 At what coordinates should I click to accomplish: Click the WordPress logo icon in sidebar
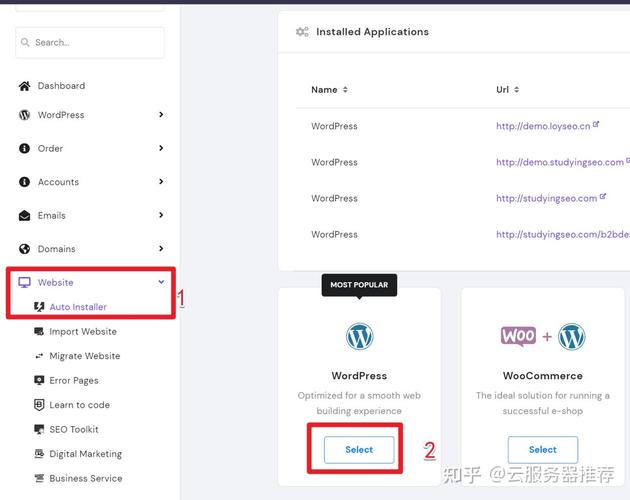(25, 115)
